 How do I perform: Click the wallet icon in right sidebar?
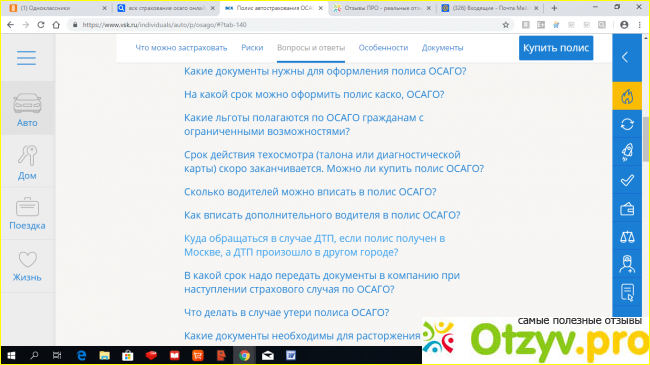(627, 209)
